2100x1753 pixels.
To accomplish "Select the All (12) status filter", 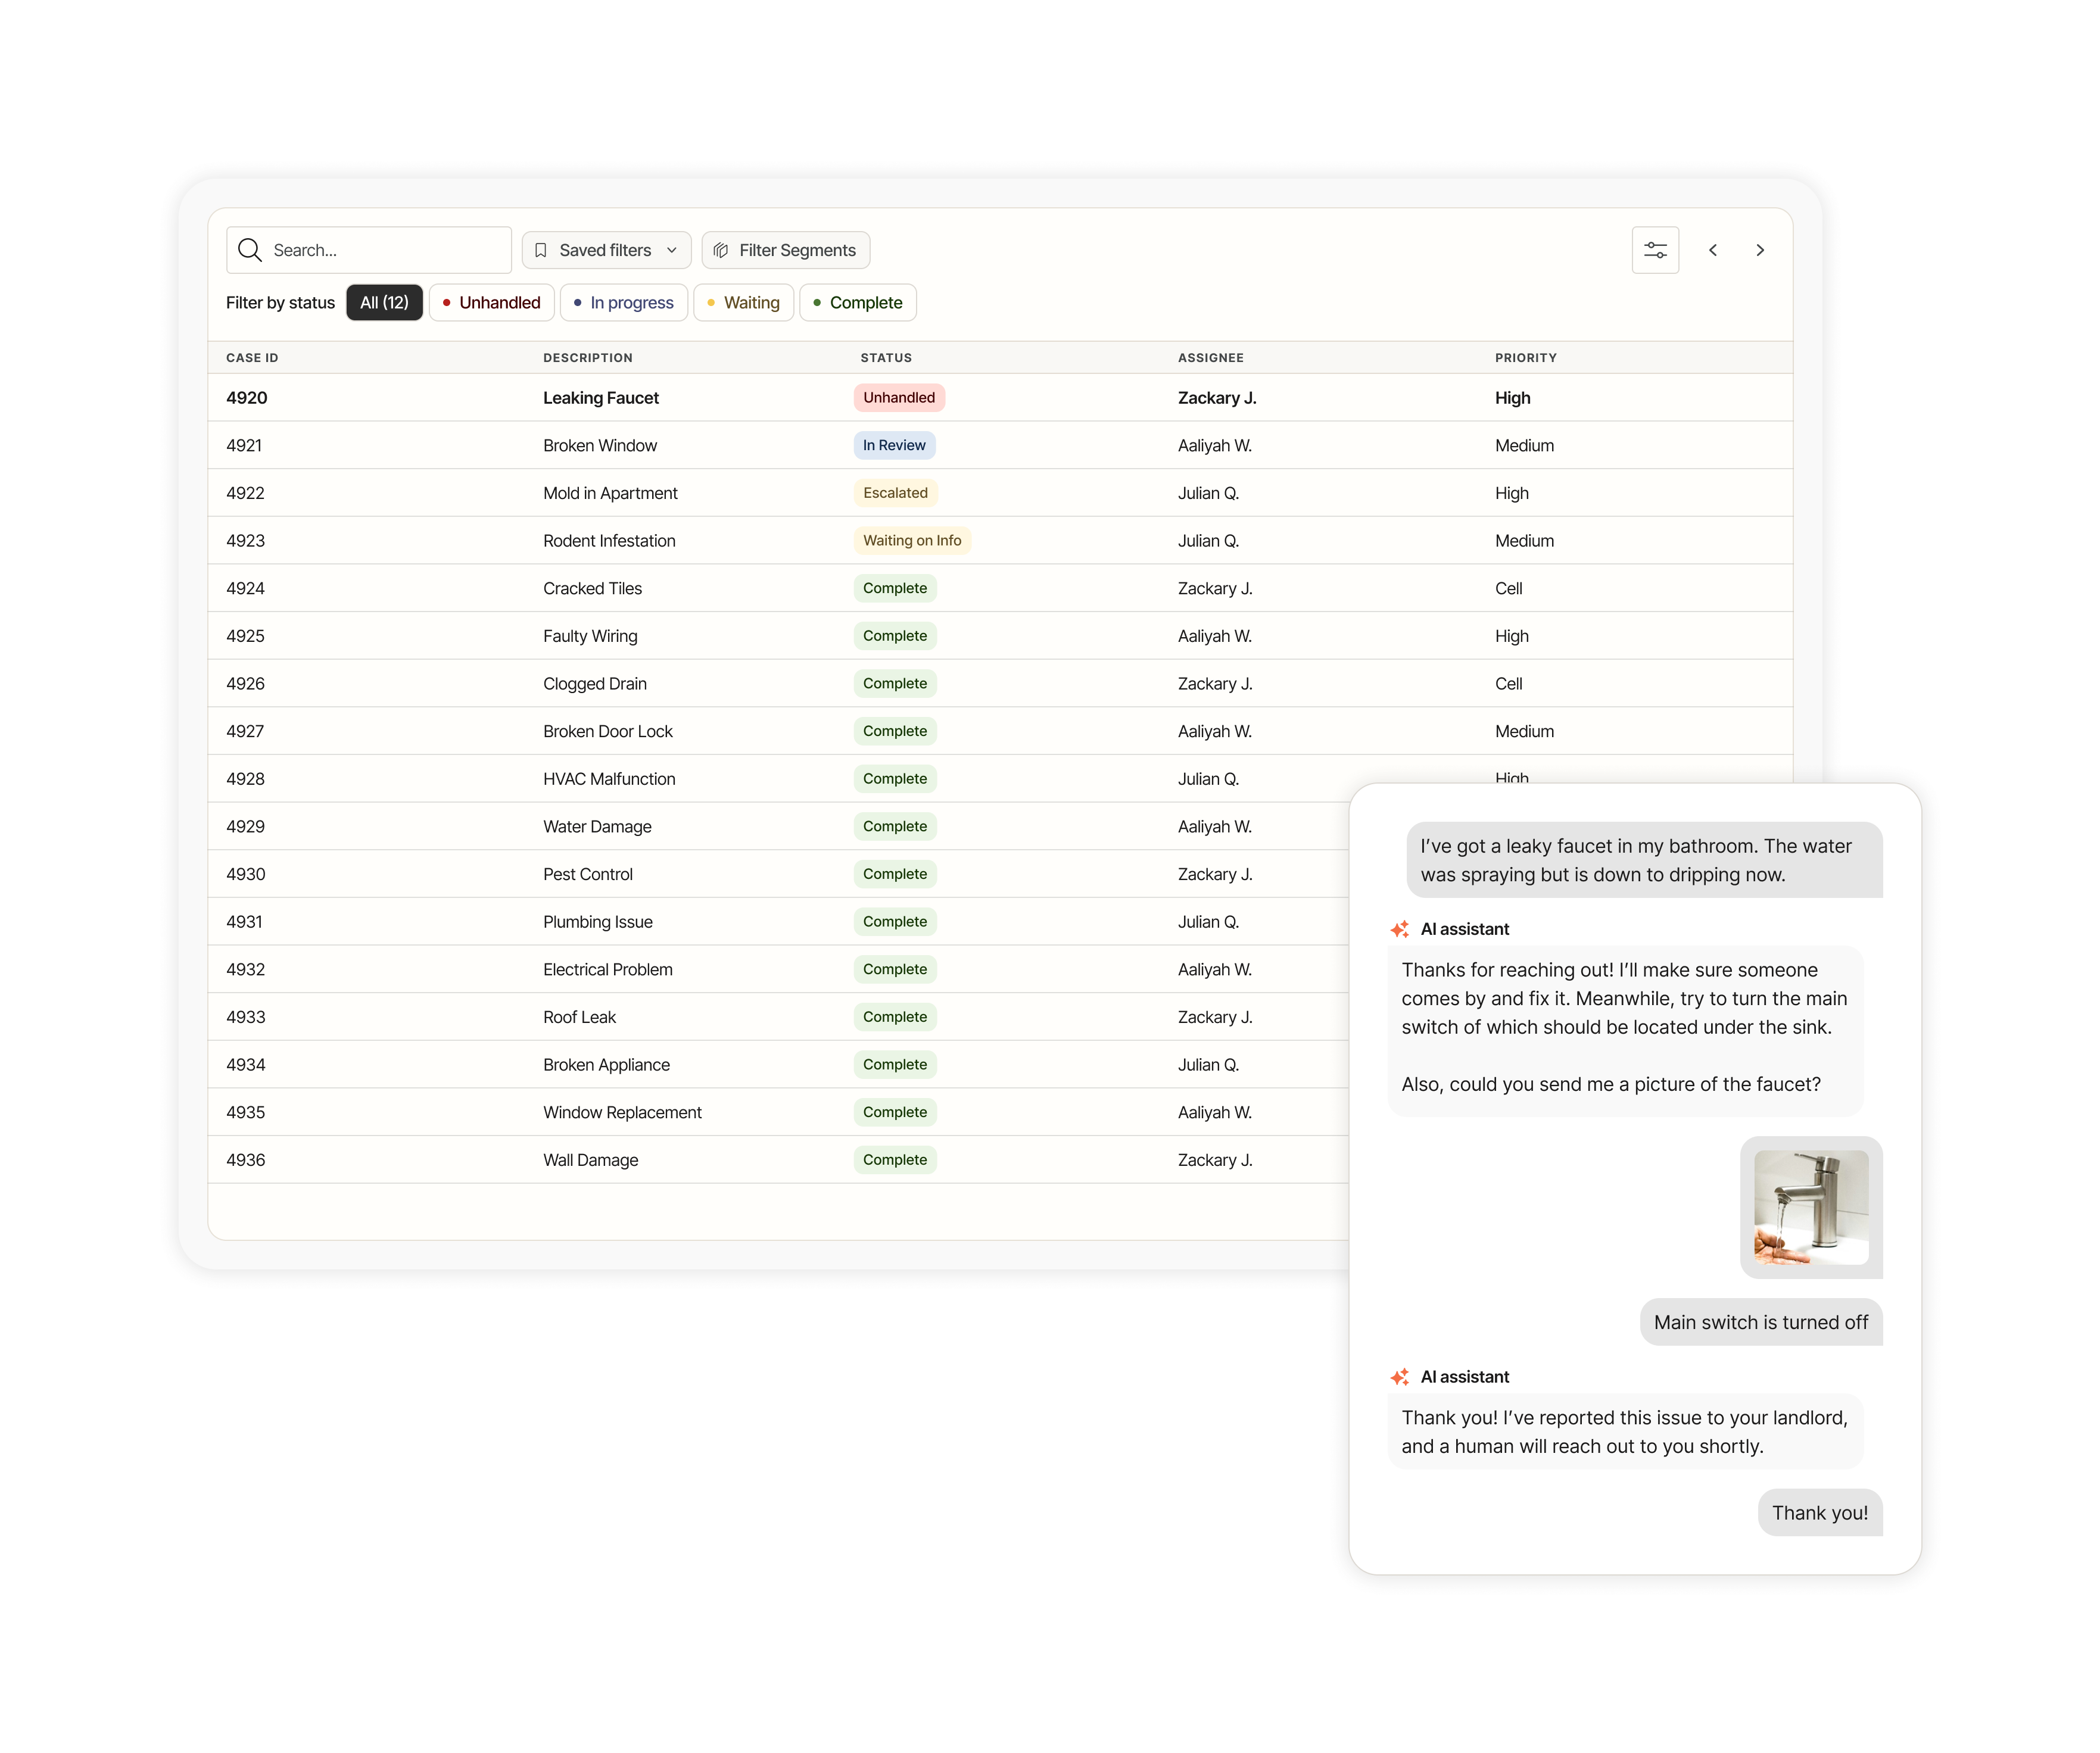I will (384, 303).
